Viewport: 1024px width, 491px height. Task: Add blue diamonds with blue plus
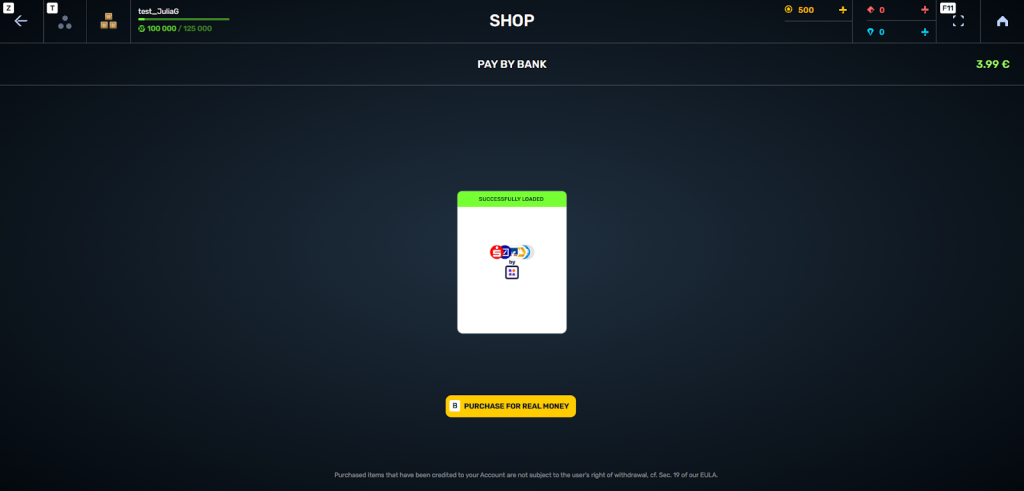pos(925,32)
